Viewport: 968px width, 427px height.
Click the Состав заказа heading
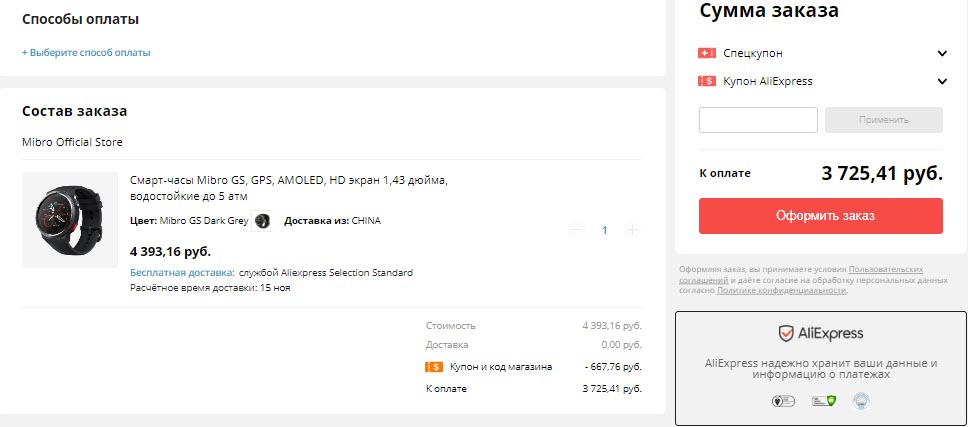(x=75, y=112)
